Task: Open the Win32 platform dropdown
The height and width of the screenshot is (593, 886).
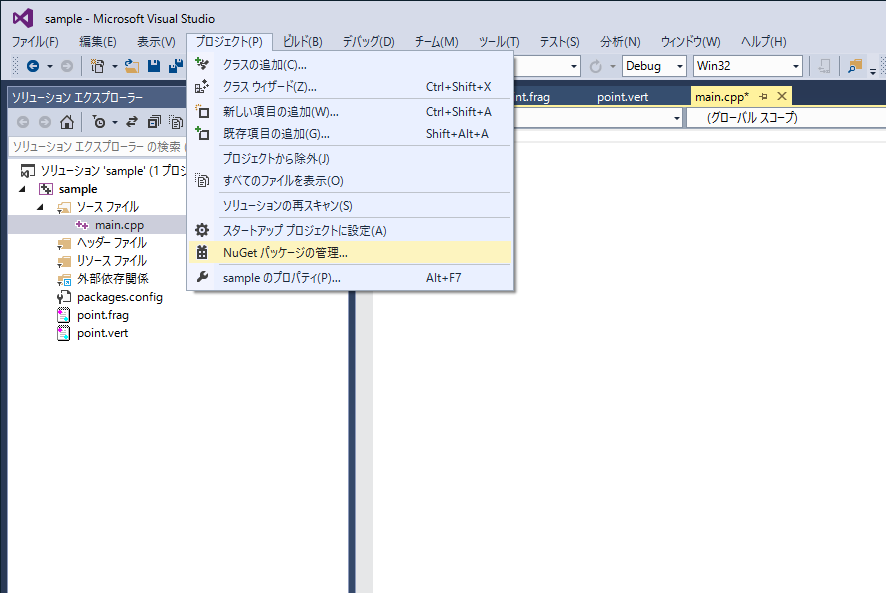Action: coord(748,66)
